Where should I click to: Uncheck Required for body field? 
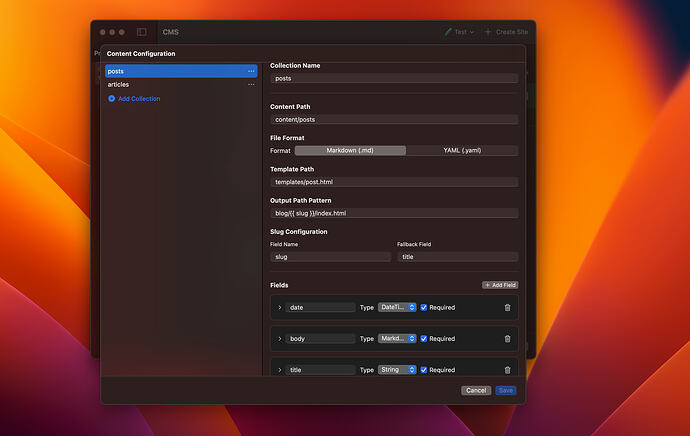click(424, 339)
